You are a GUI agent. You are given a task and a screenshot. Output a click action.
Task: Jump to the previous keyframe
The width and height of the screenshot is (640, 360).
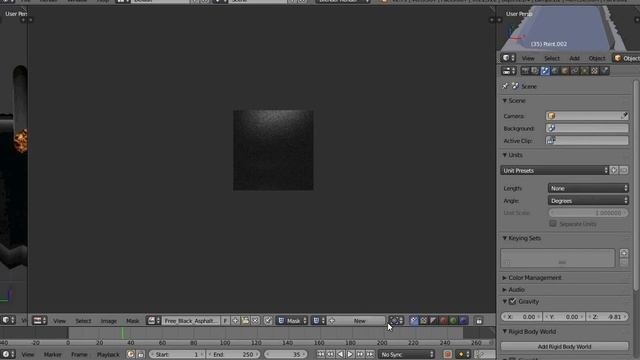point(330,354)
